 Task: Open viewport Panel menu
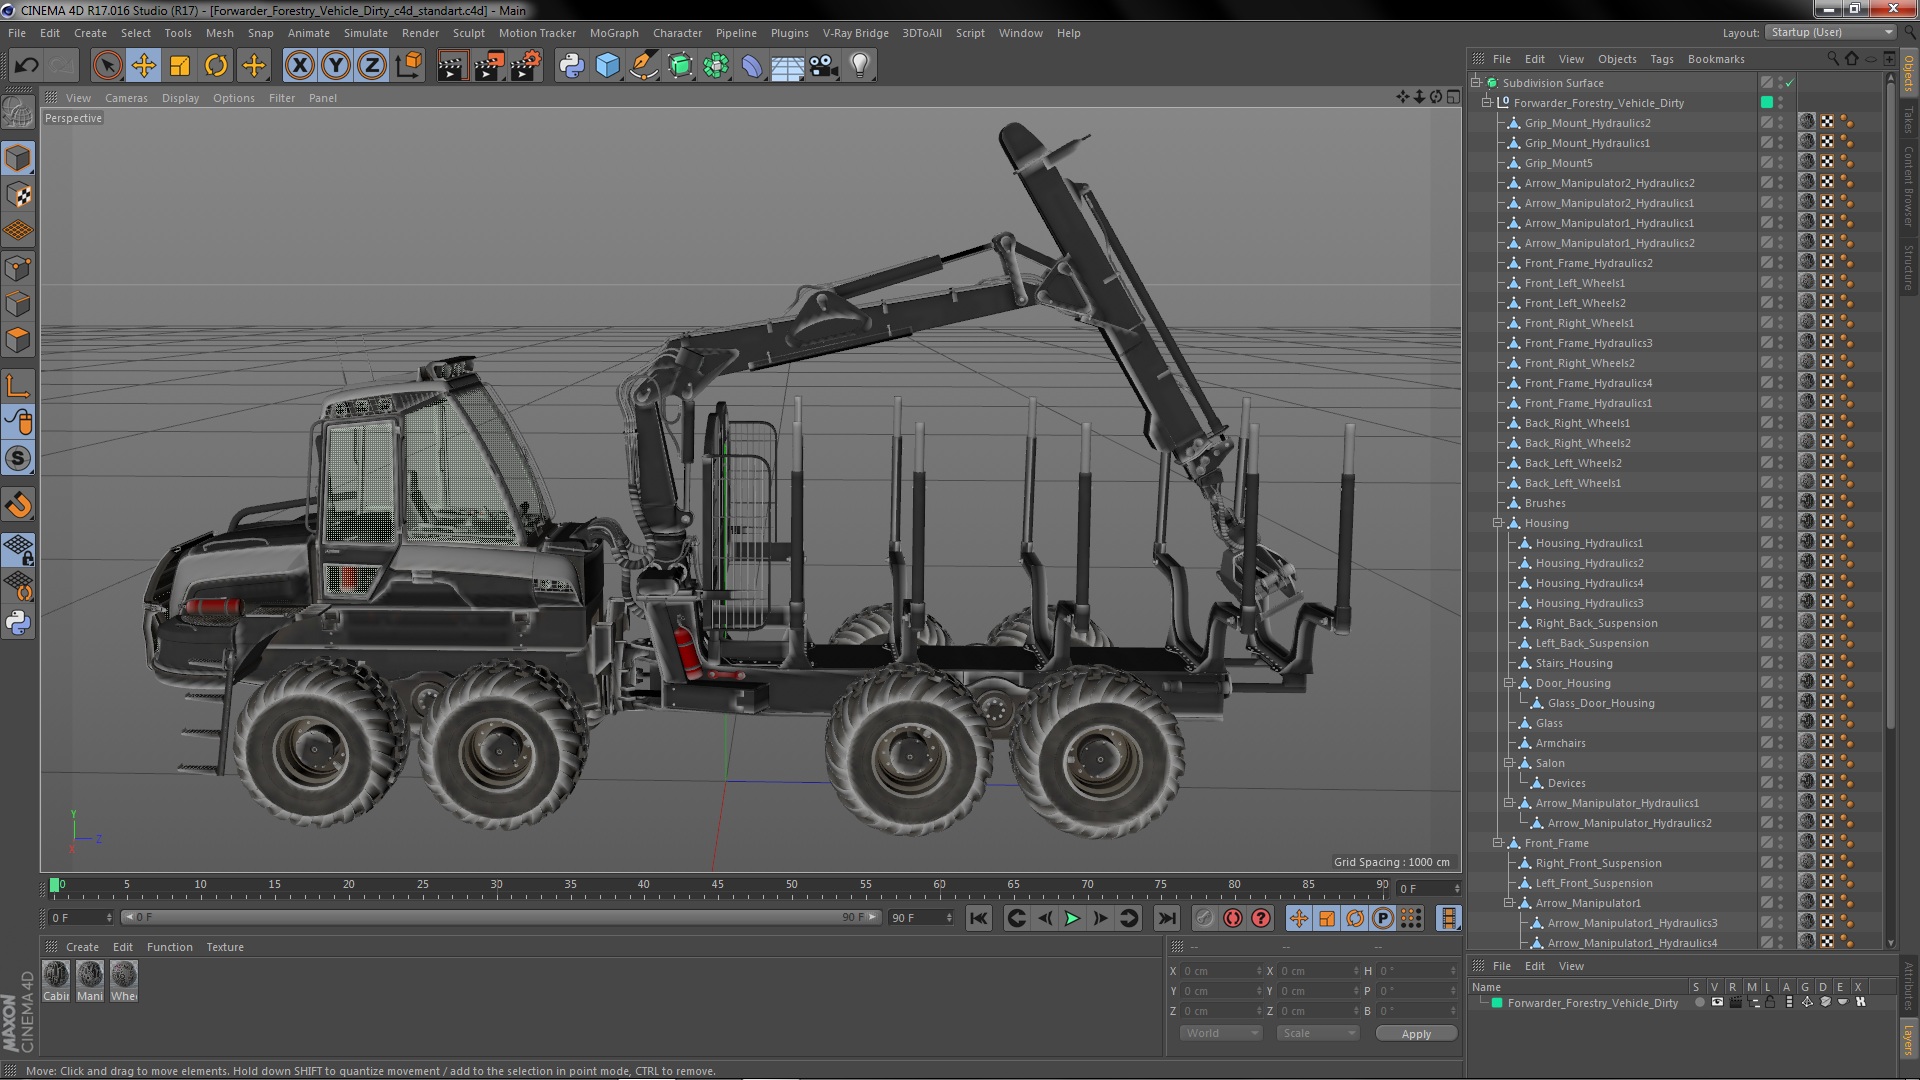(x=322, y=98)
